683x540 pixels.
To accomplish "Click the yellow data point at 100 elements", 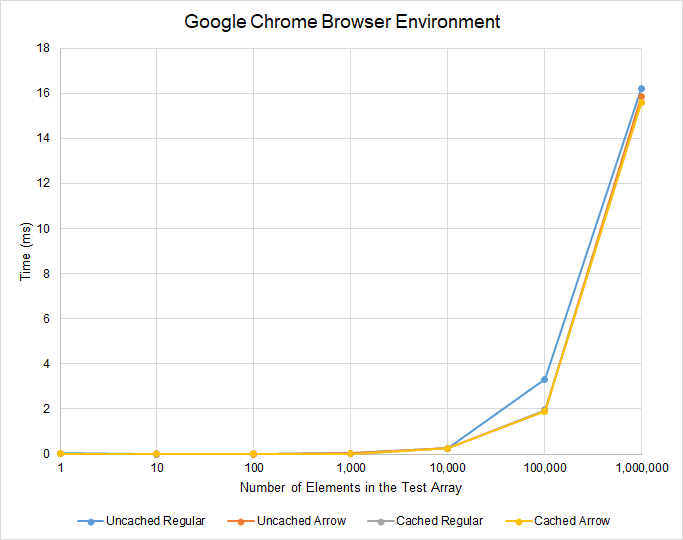I will 254,454.
